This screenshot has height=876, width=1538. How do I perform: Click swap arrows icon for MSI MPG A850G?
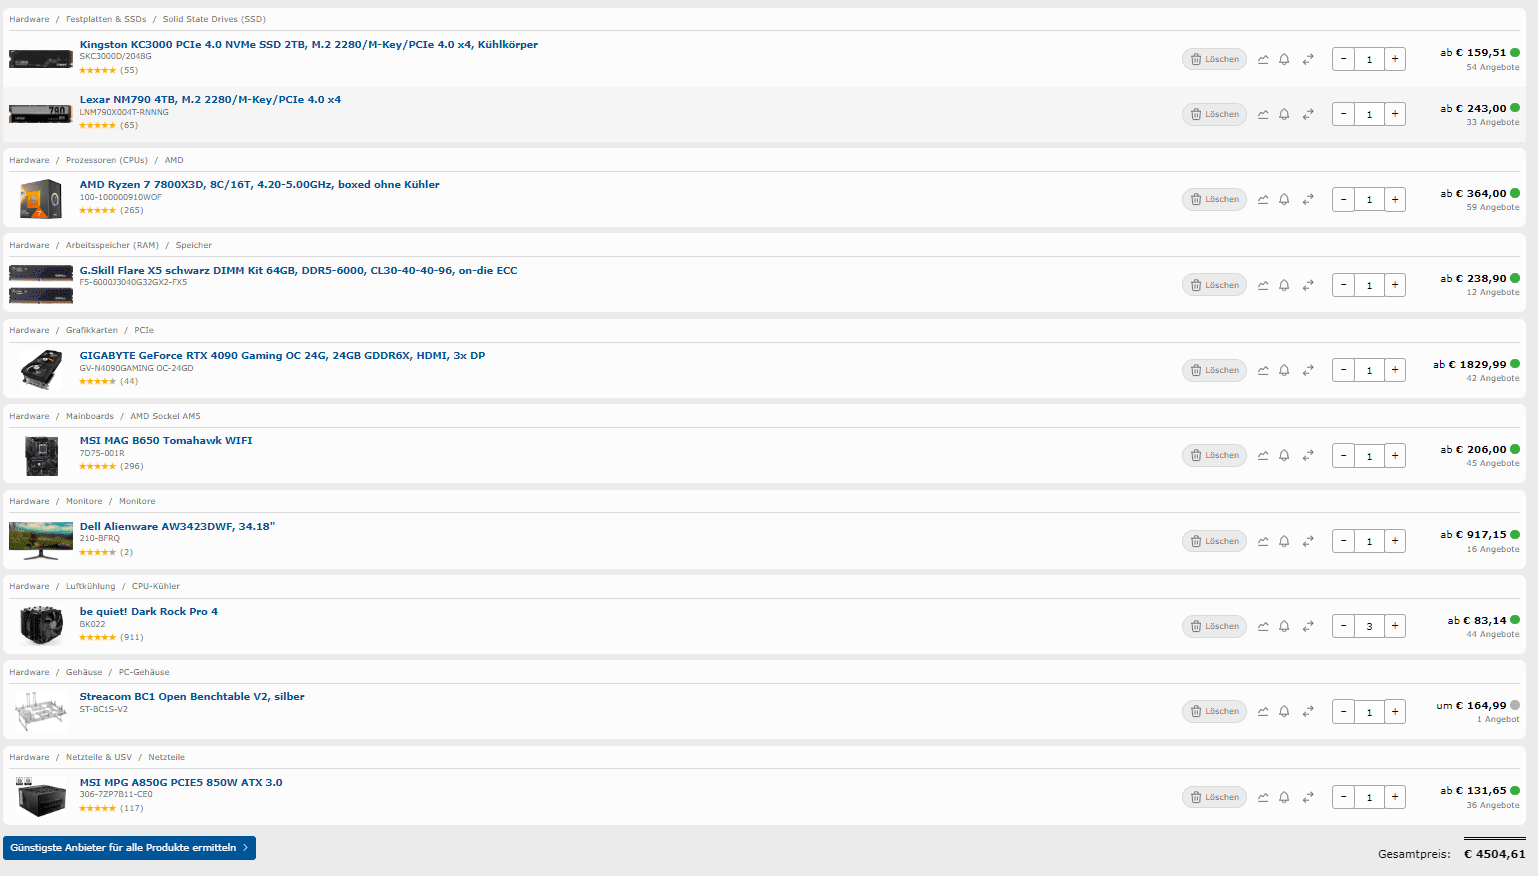1308,797
